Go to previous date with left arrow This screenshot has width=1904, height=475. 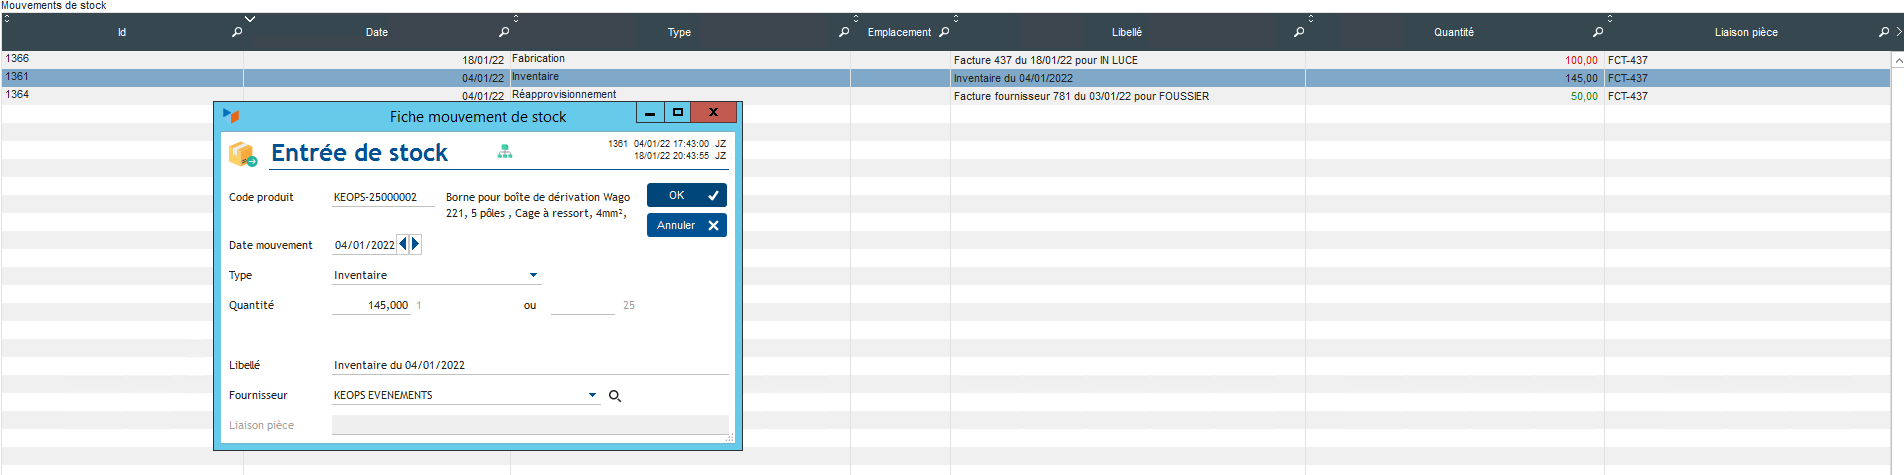click(x=403, y=244)
